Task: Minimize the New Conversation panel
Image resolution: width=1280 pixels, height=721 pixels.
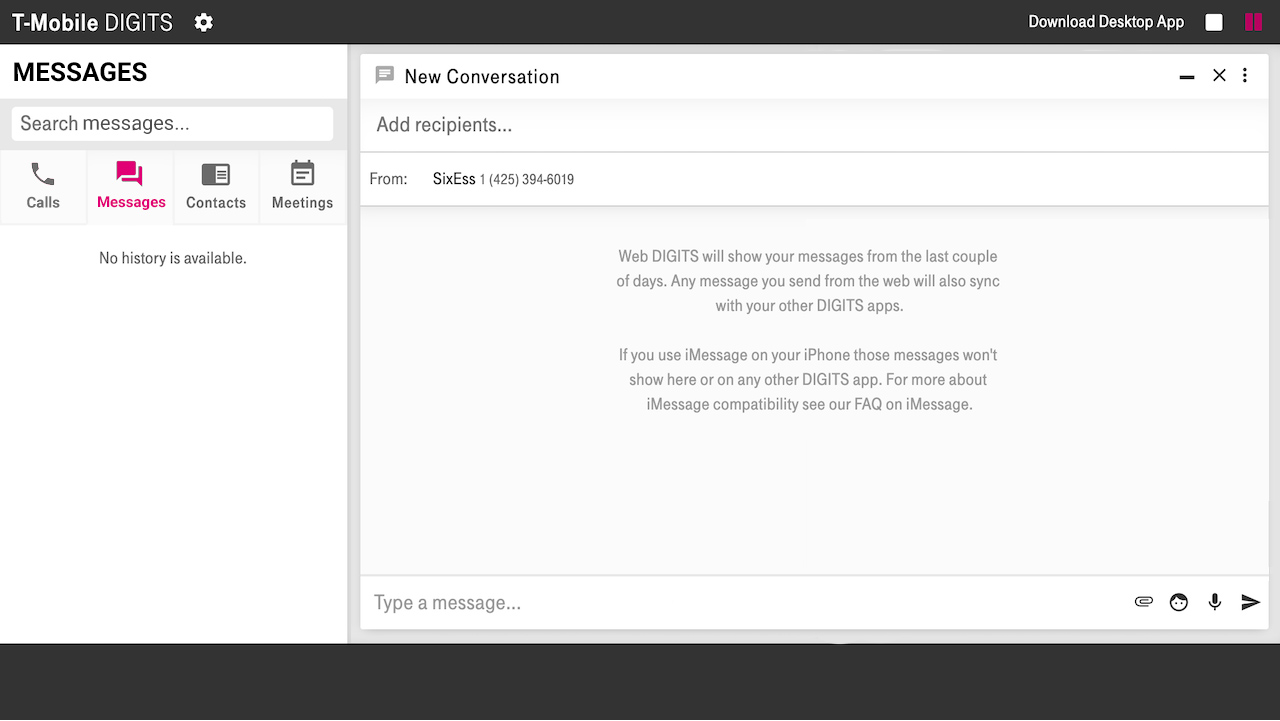Action: pyautogui.click(x=1187, y=76)
